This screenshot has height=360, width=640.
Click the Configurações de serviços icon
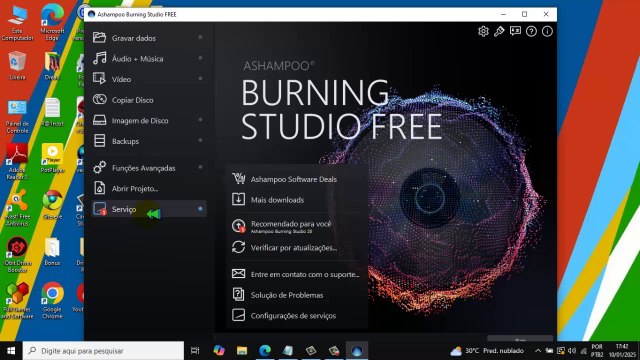click(x=238, y=315)
